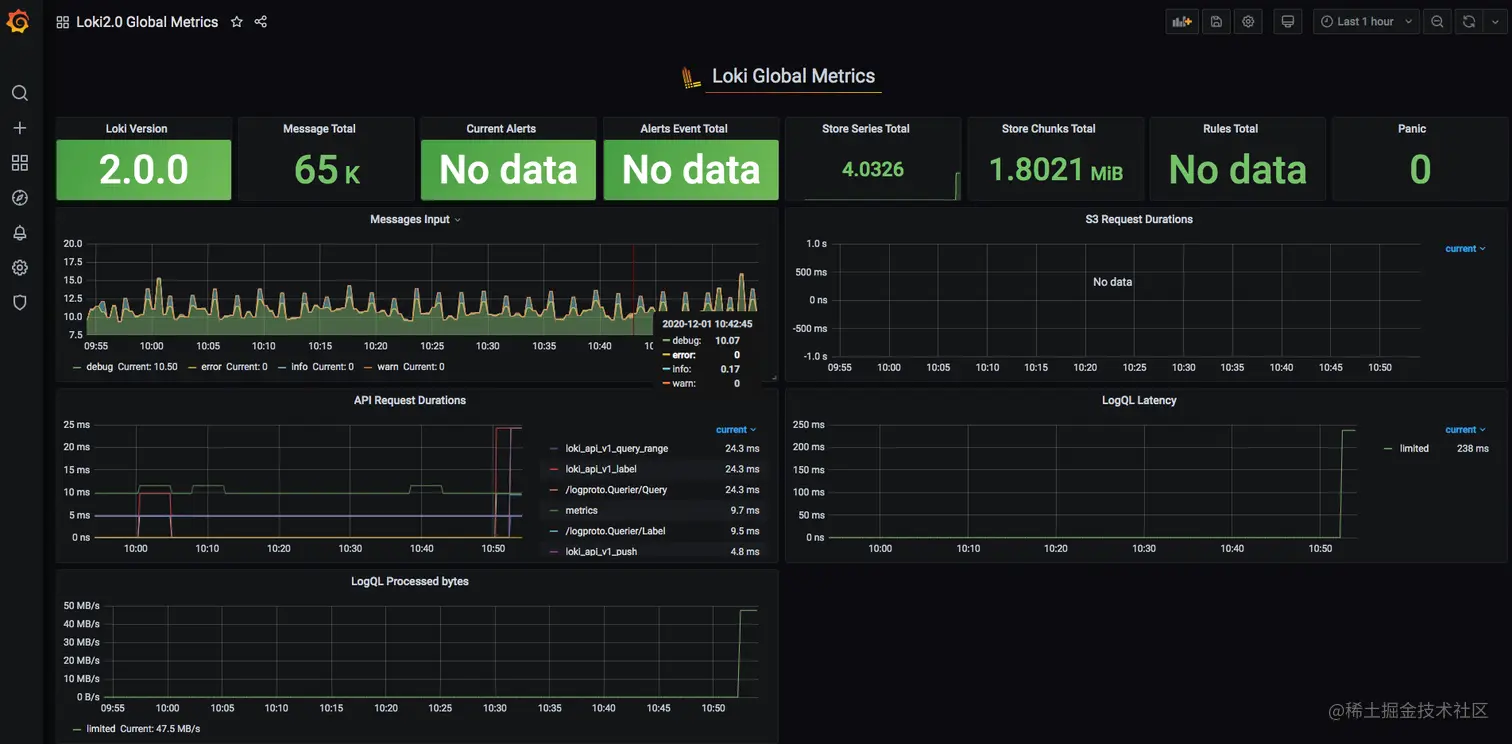Refresh the dashboard with the refresh icon
The width and height of the screenshot is (1512, 744).
pyautogui.click(x=1469, y=21)
